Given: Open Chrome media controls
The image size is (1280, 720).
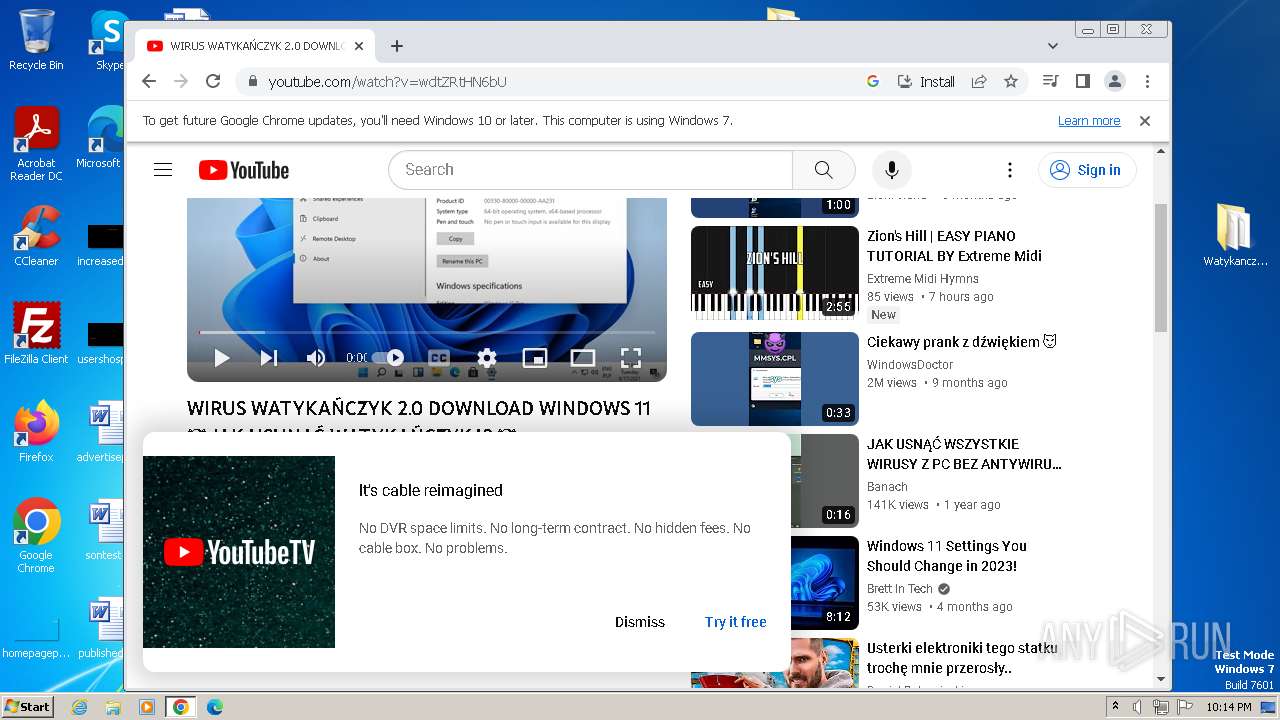Looking at the screenshot, I should [x=1050, y=82].
